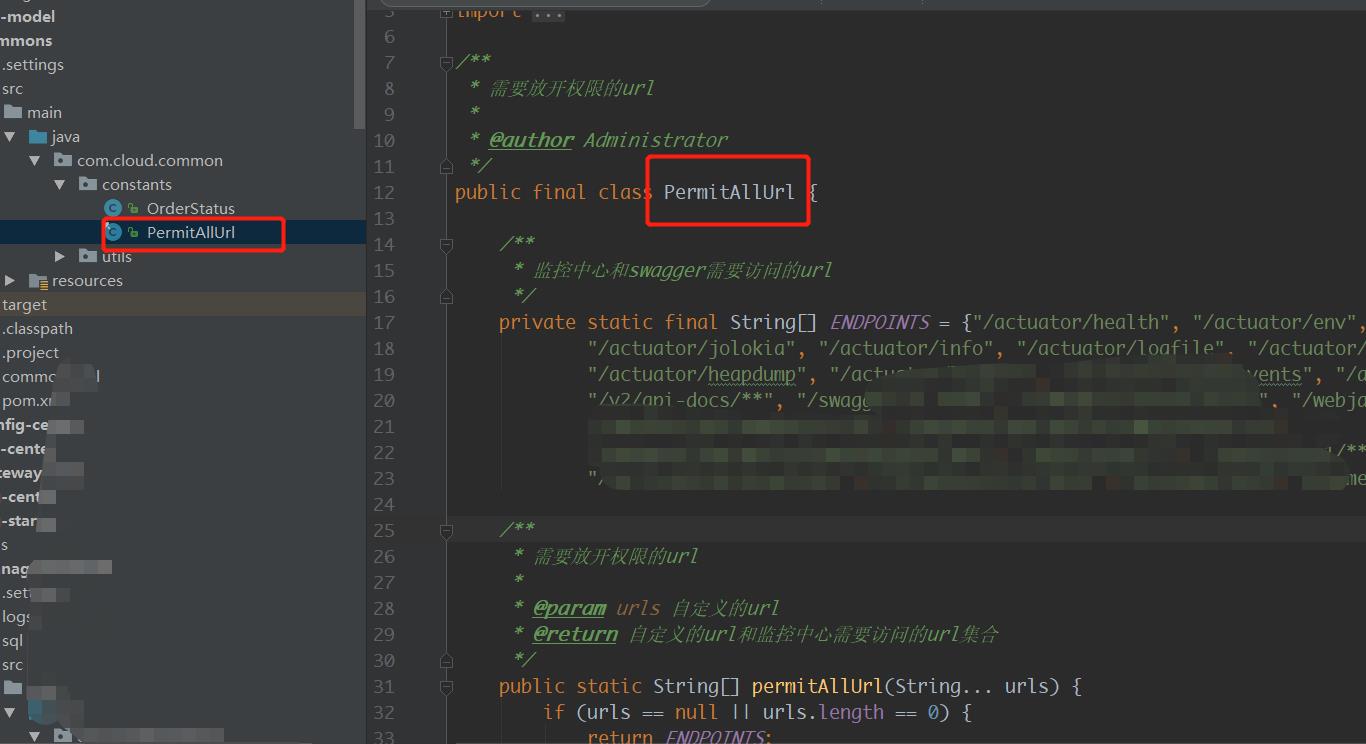
Task: Click fold end marker at line 11
Action: (446, 166)
